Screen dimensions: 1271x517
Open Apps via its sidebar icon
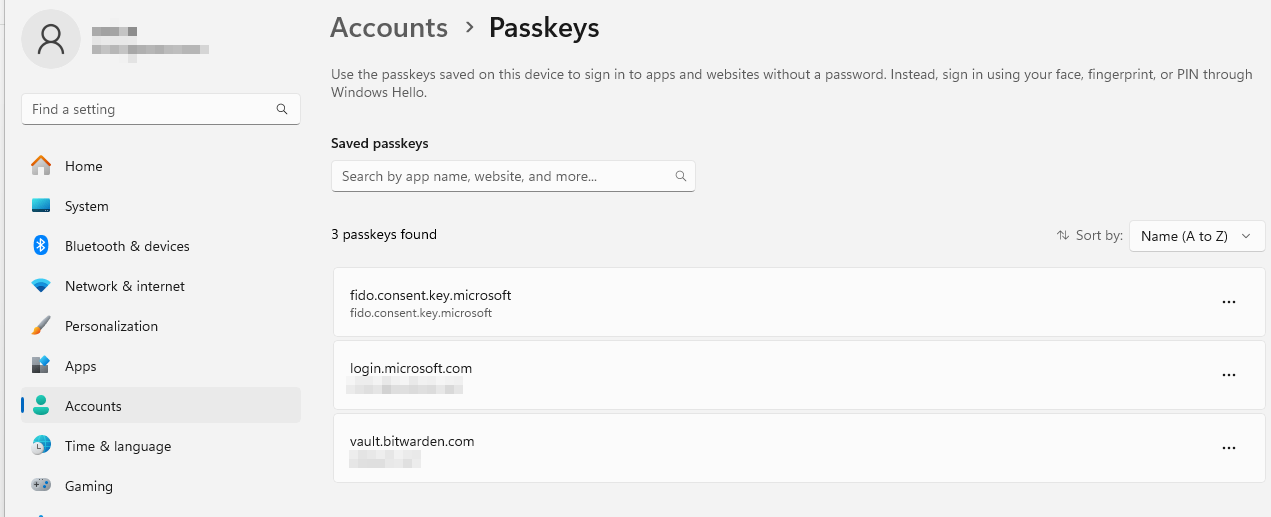tap(41, 366)
